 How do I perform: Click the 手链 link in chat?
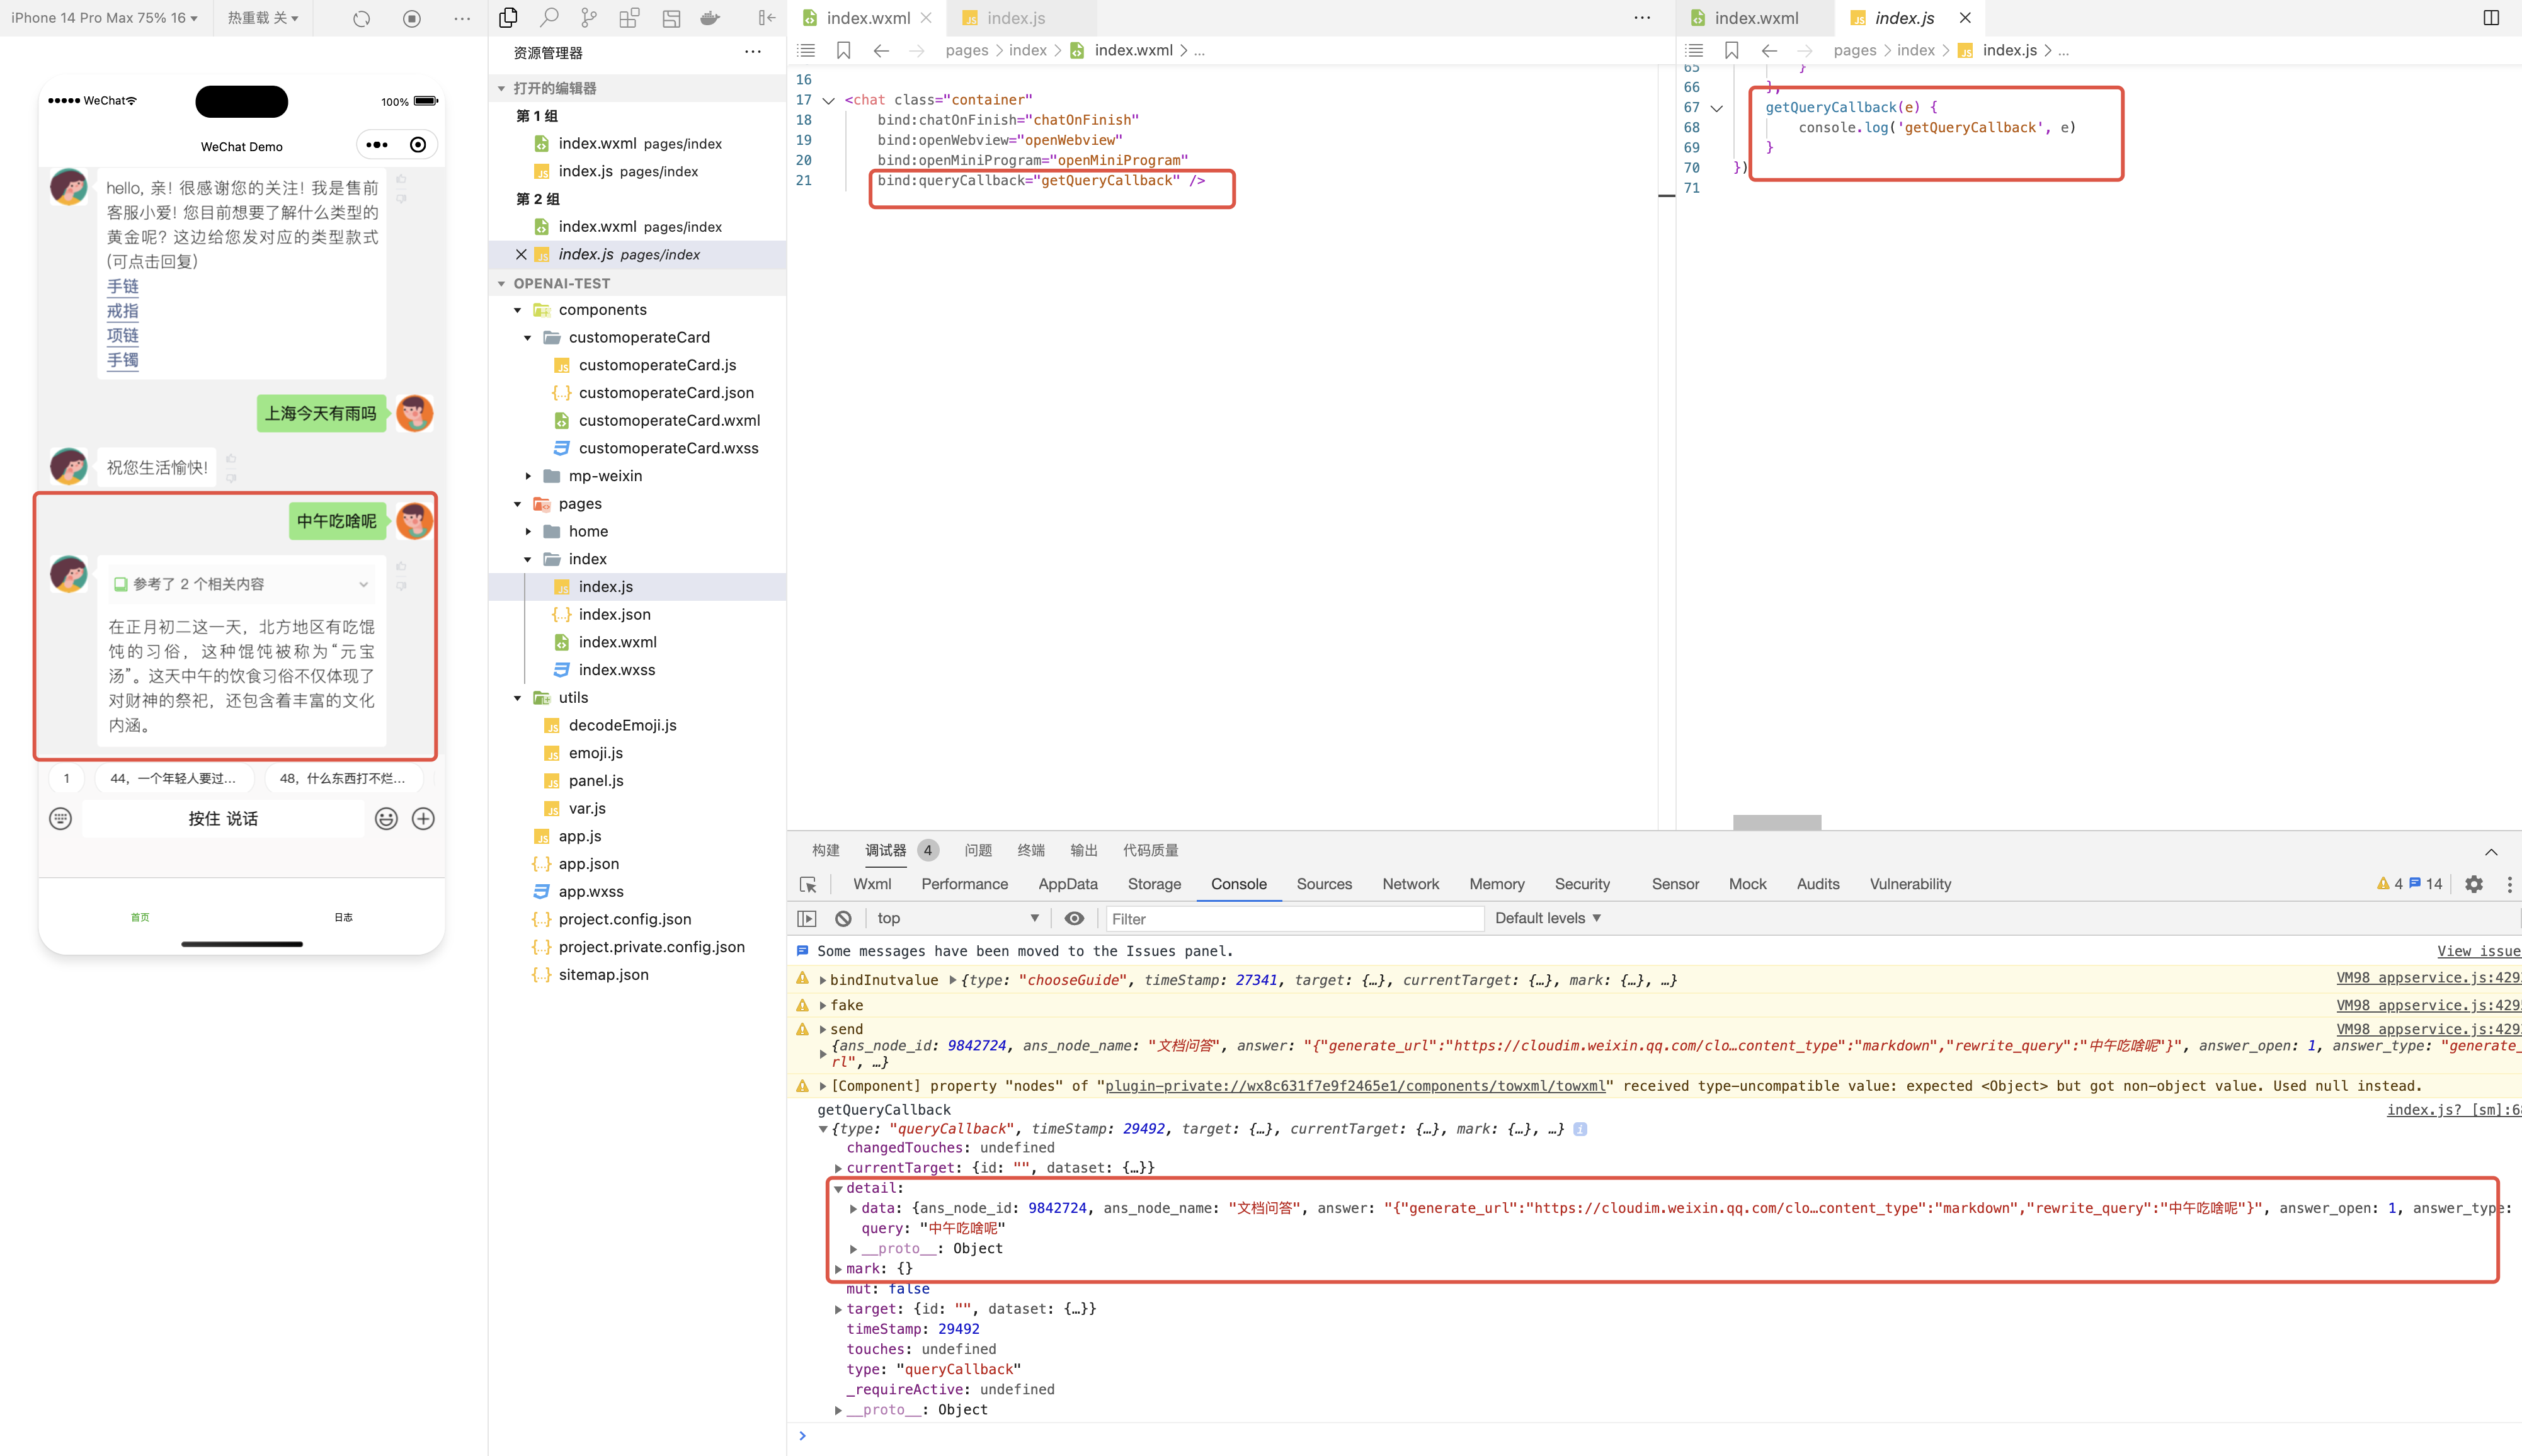click(x=123, y=287)
